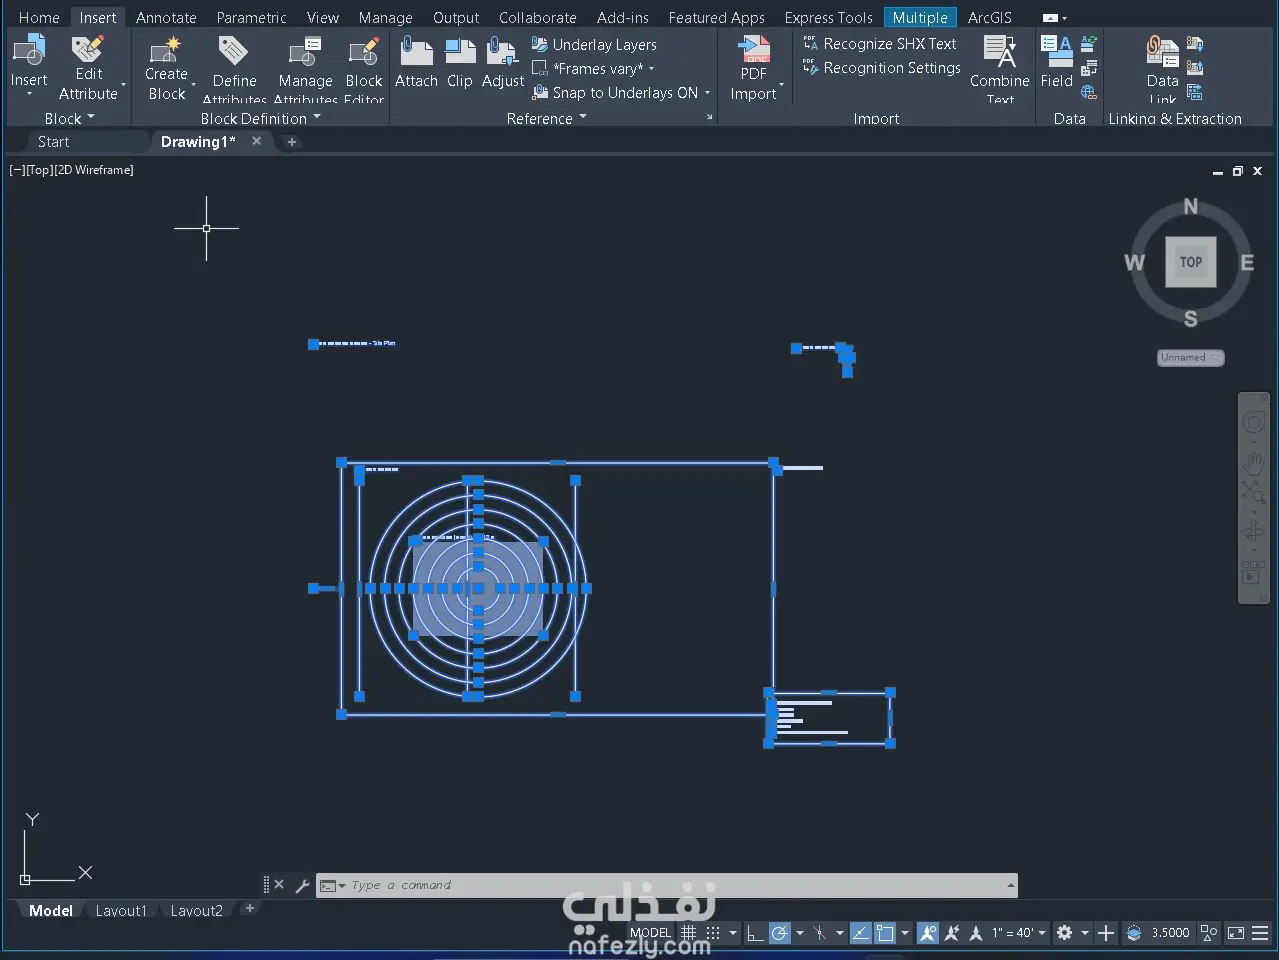This screenshot has height=960, width=1279.
Task: Open status bar customization menu
Action: click(x=1260, y=933)
